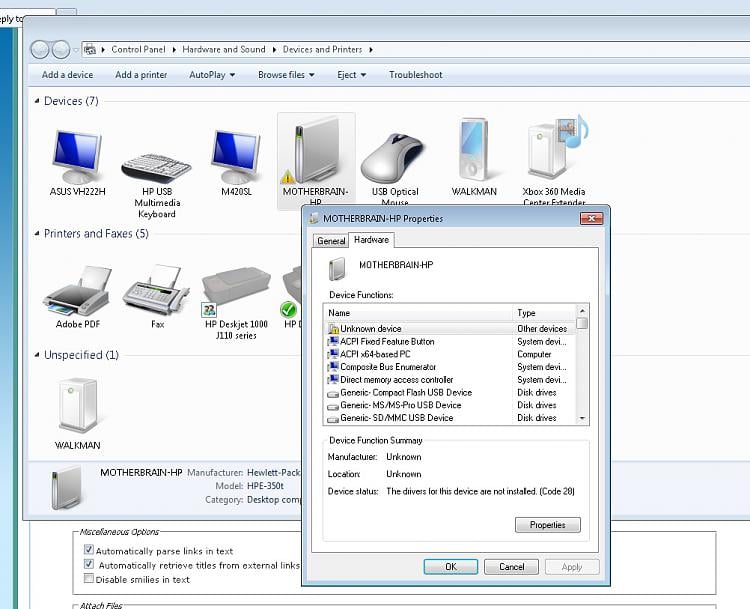Click the Control Panel icon in address bar

tap(89, 49)
